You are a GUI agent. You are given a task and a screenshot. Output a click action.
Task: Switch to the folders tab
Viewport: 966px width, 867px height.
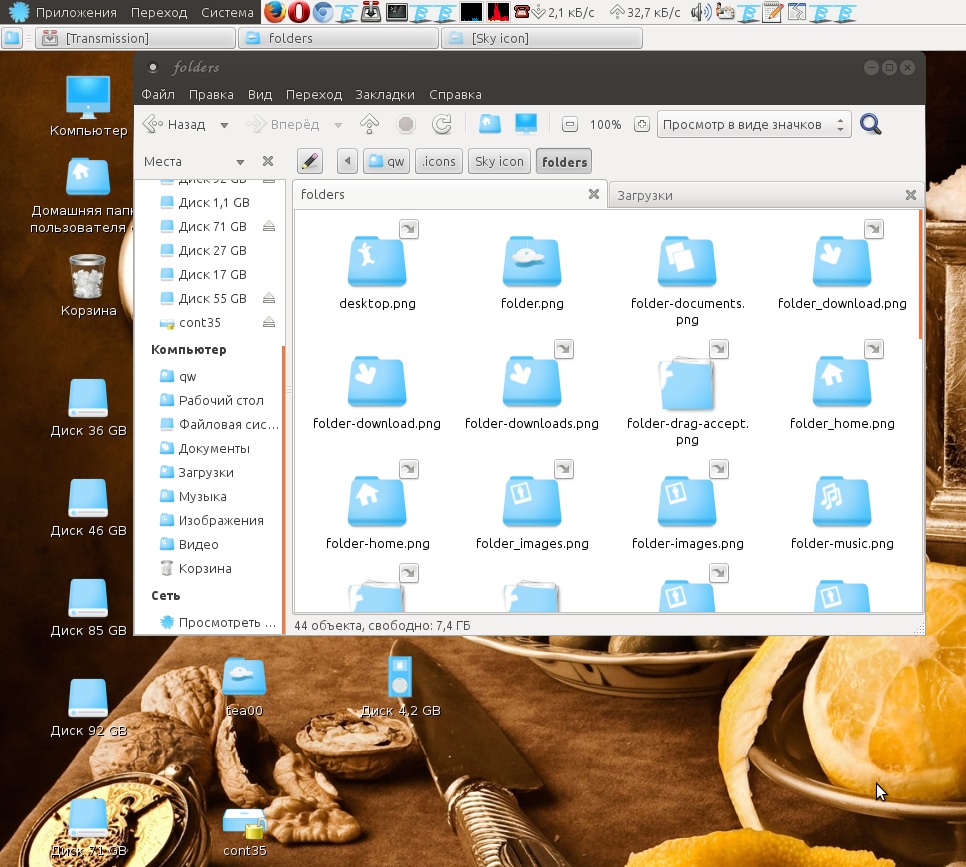point(442,195)
